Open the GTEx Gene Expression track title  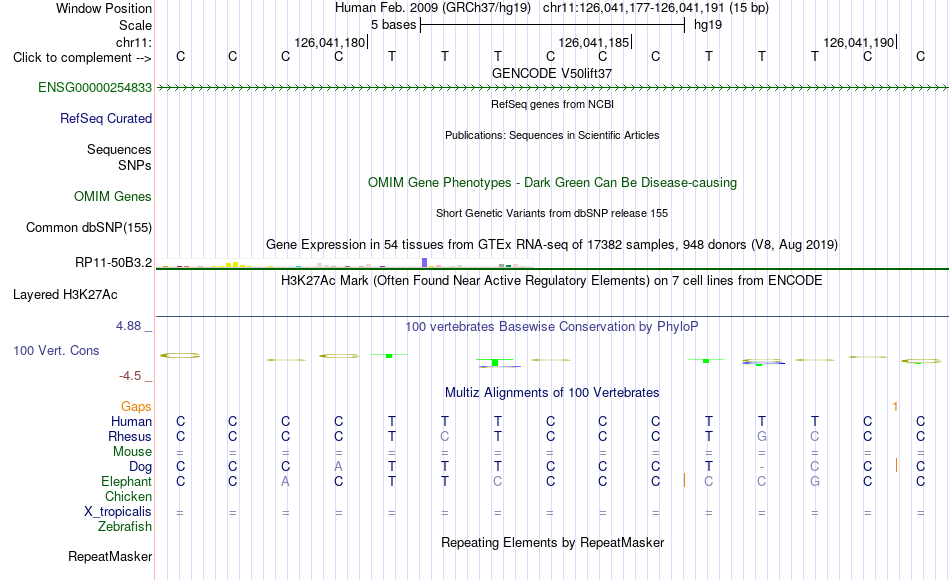coord(552,244)
